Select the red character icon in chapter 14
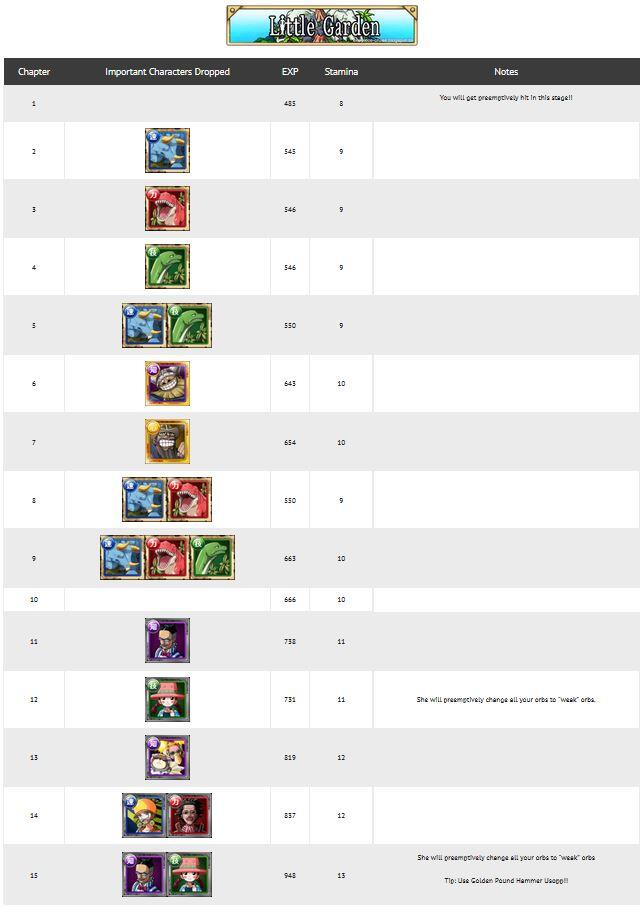Image resolution: width=644 pixels, height=908 pixels. point(189,815)
